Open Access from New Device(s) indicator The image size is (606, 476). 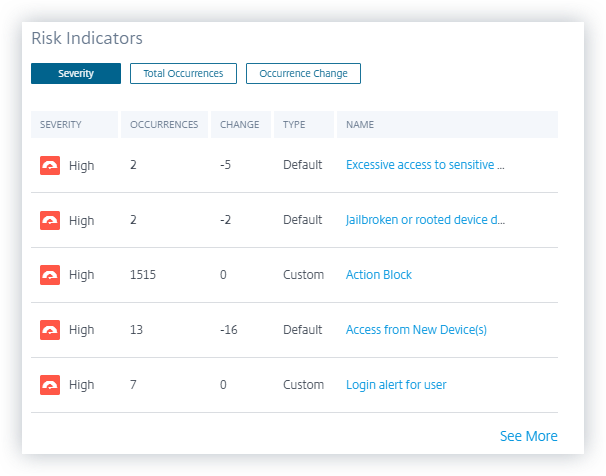tap(416, 330)
